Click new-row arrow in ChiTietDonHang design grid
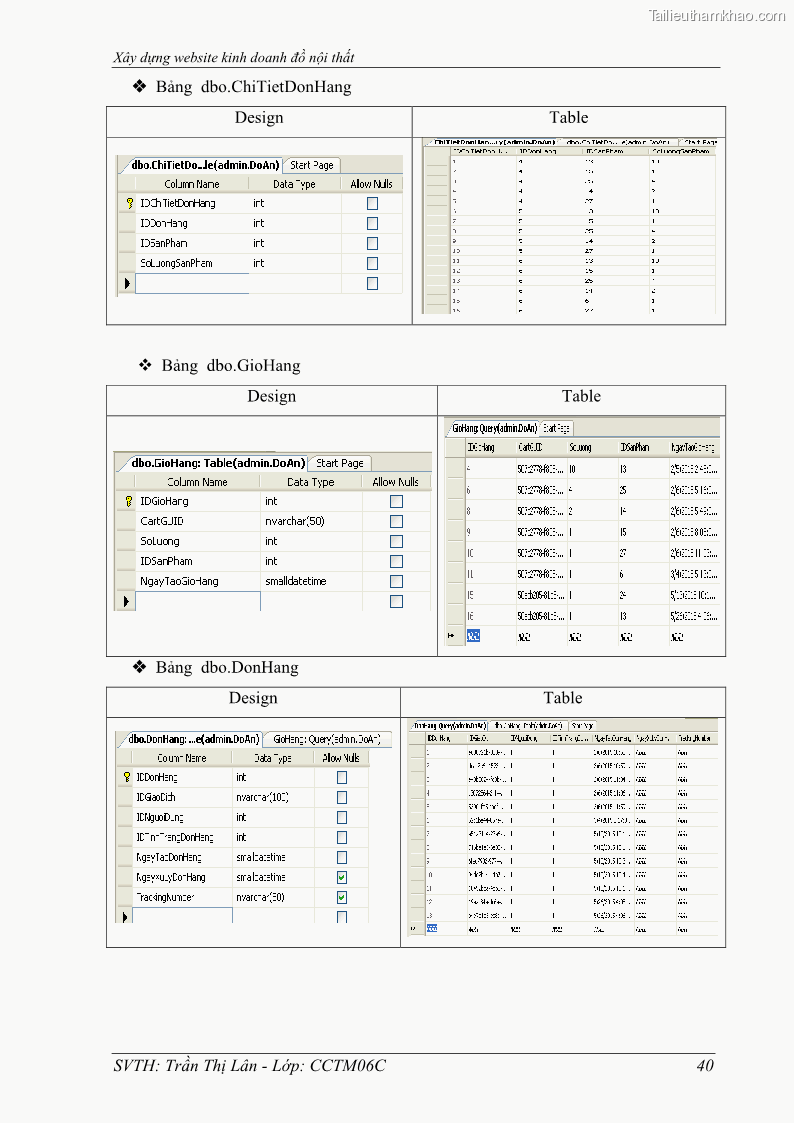 click(126, 284)
